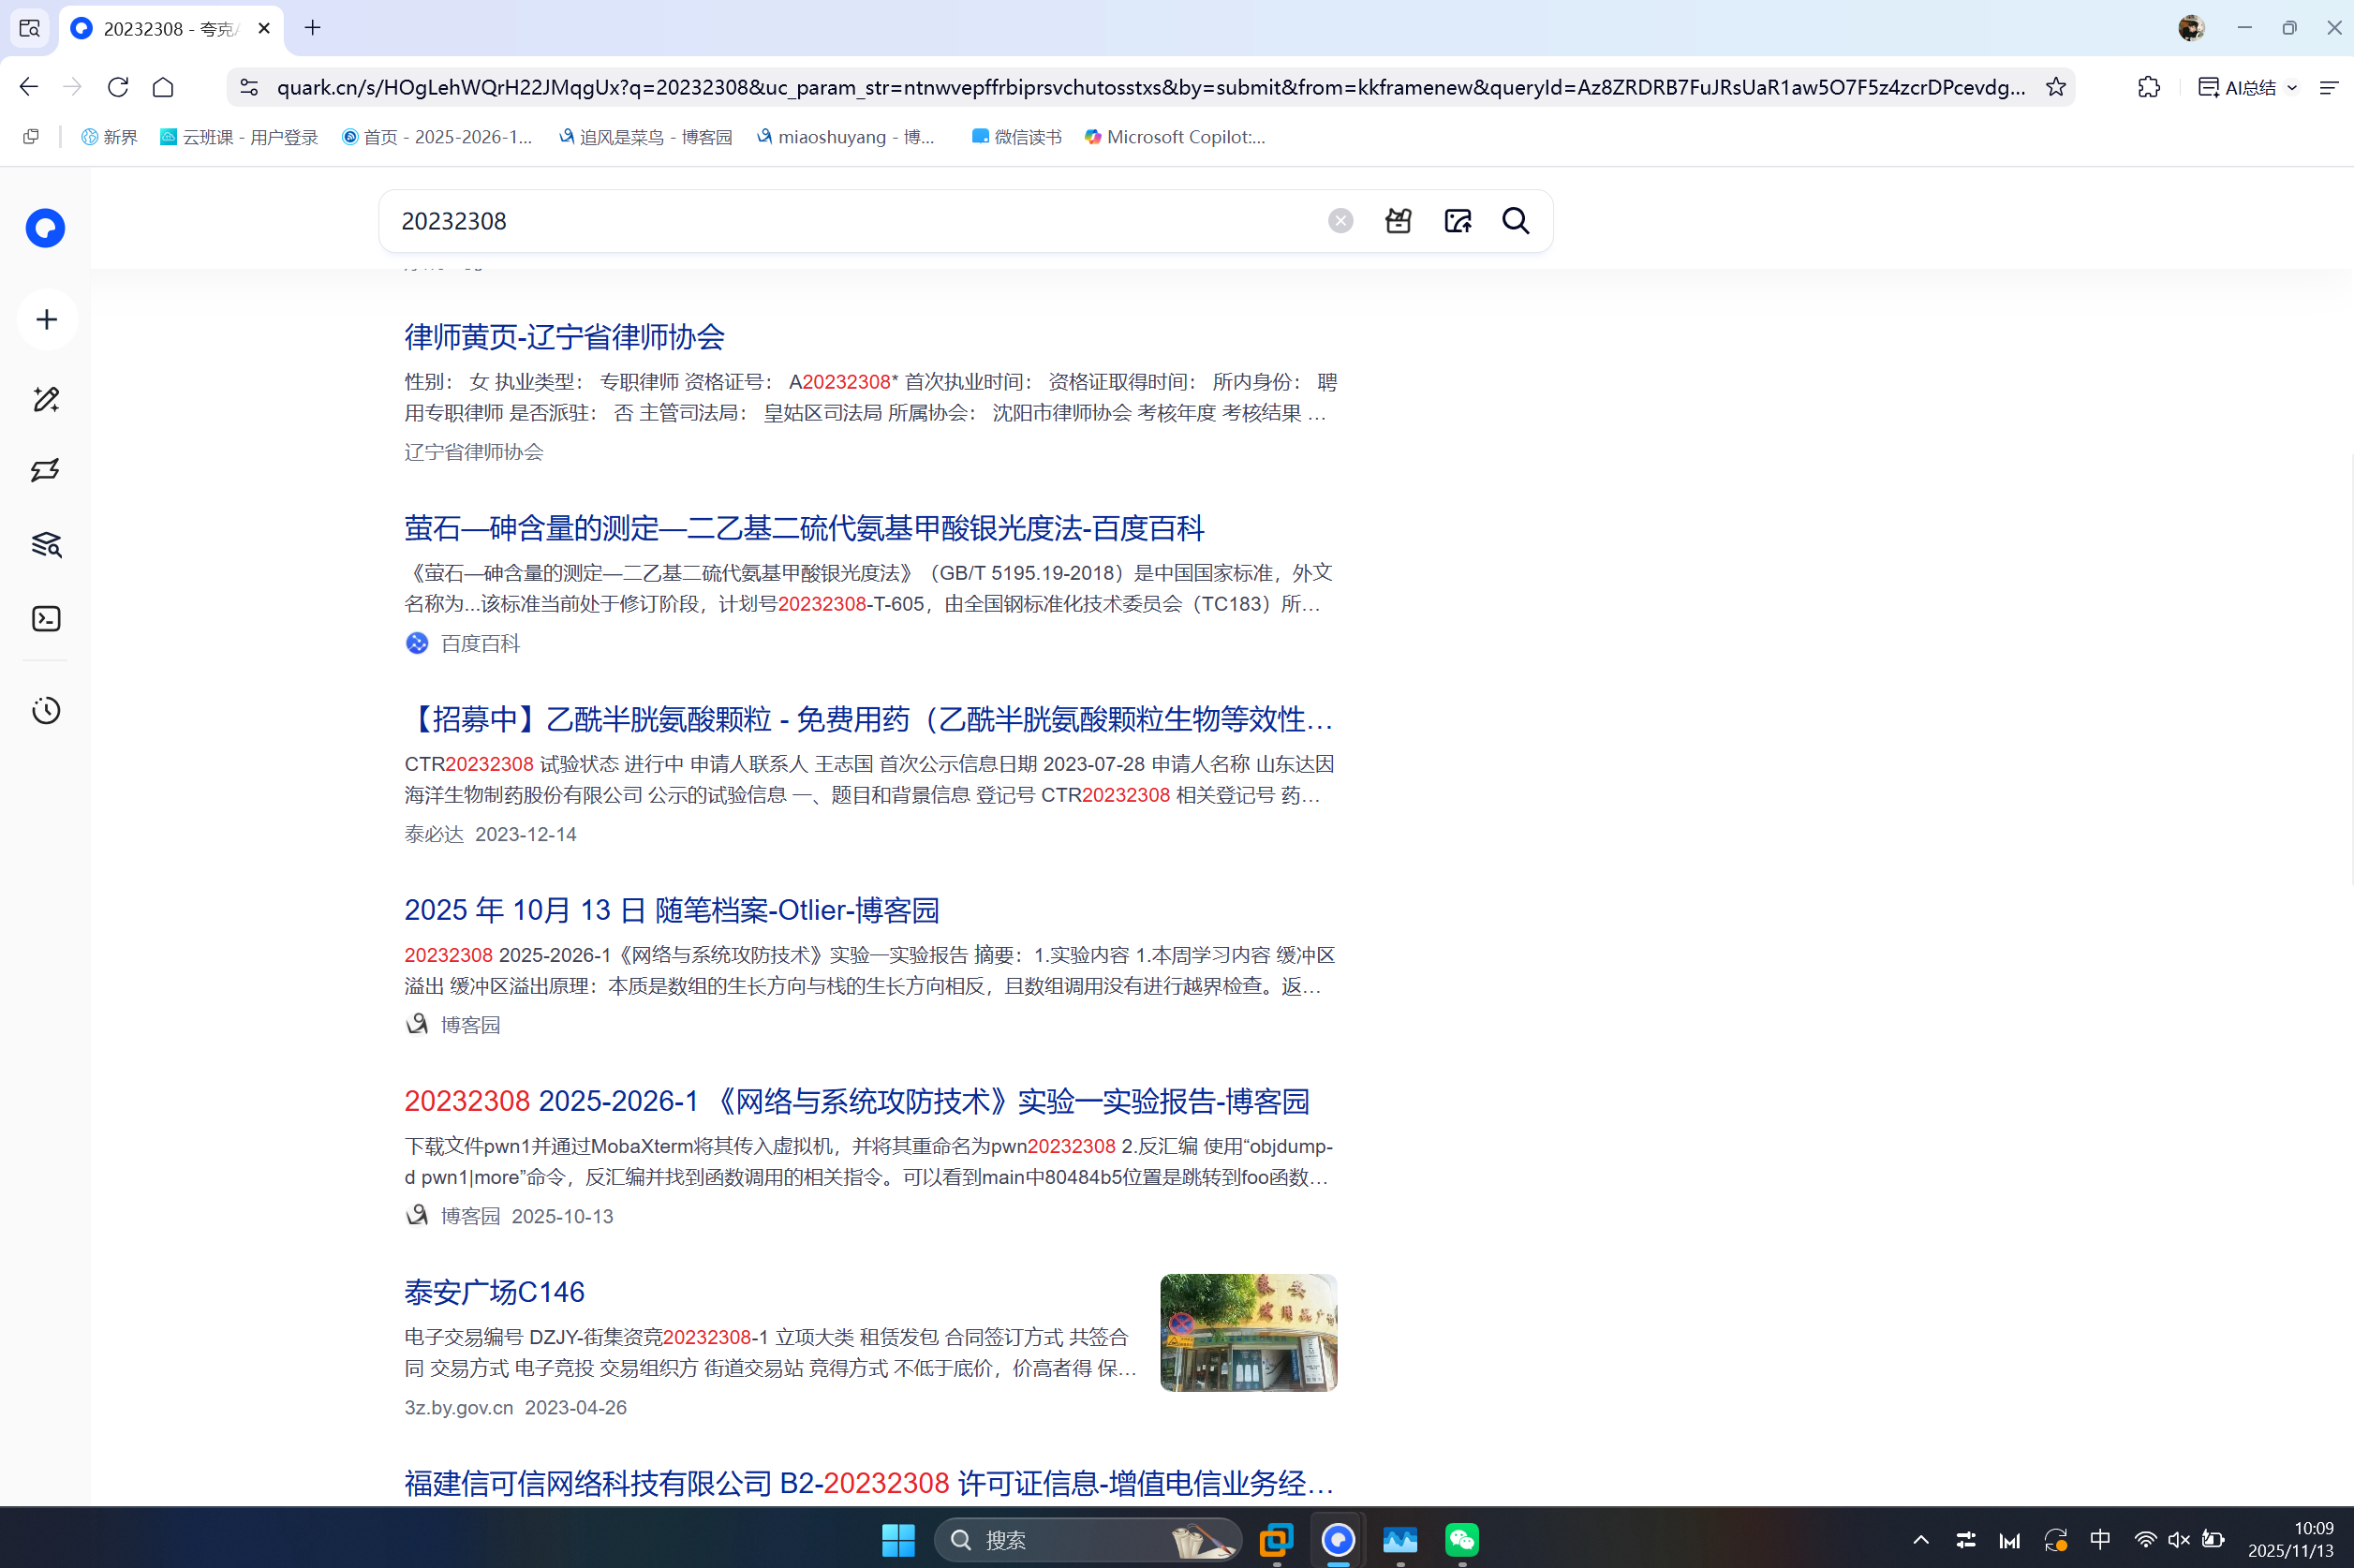
Task: Open the scholar search tool in the sidebar
Action: (45, 545)
